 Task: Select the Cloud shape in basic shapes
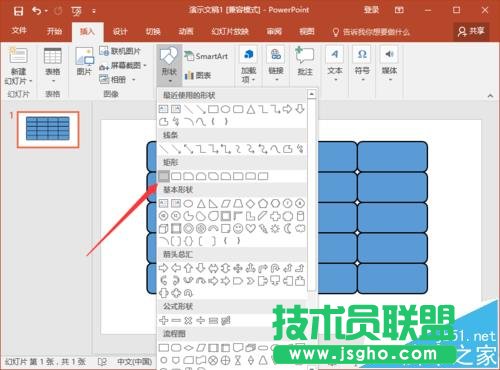tap(300, 229)
